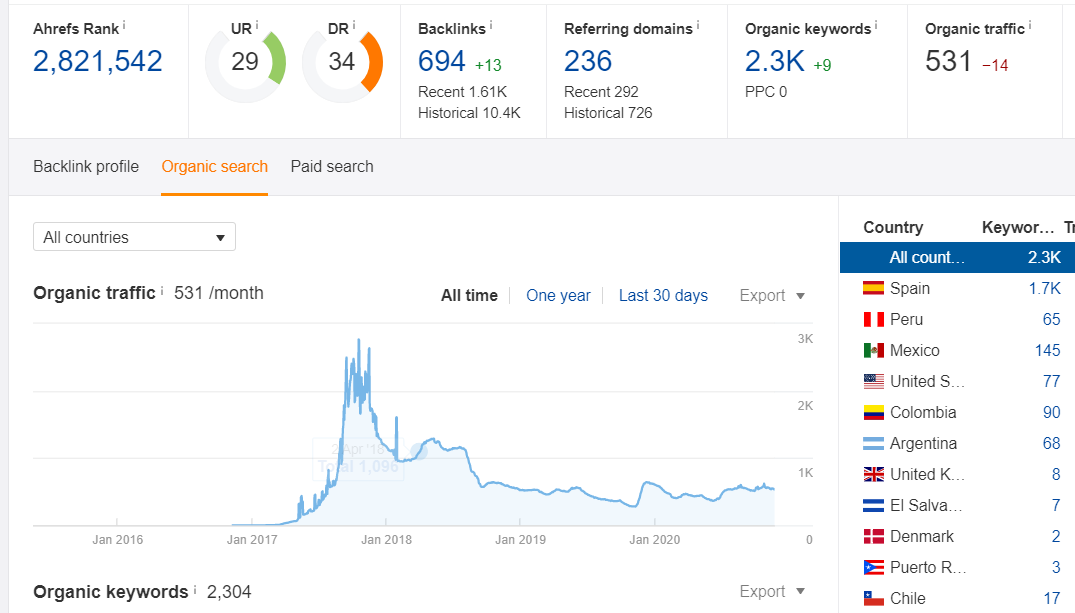This screenshot has width=1075, height=613.
Task: Open the Ahrefs Rank value 2,821,542
Action: pos(97,61)
